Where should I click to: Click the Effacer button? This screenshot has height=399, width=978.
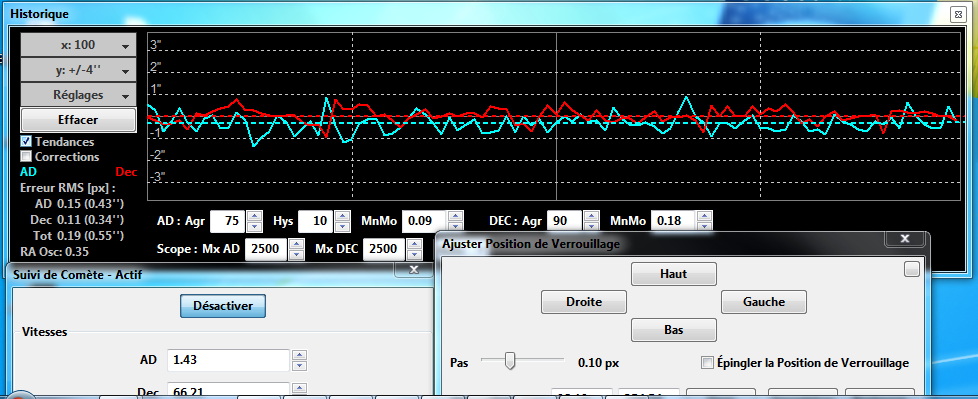pyautogui.click(x=78, y=120)
